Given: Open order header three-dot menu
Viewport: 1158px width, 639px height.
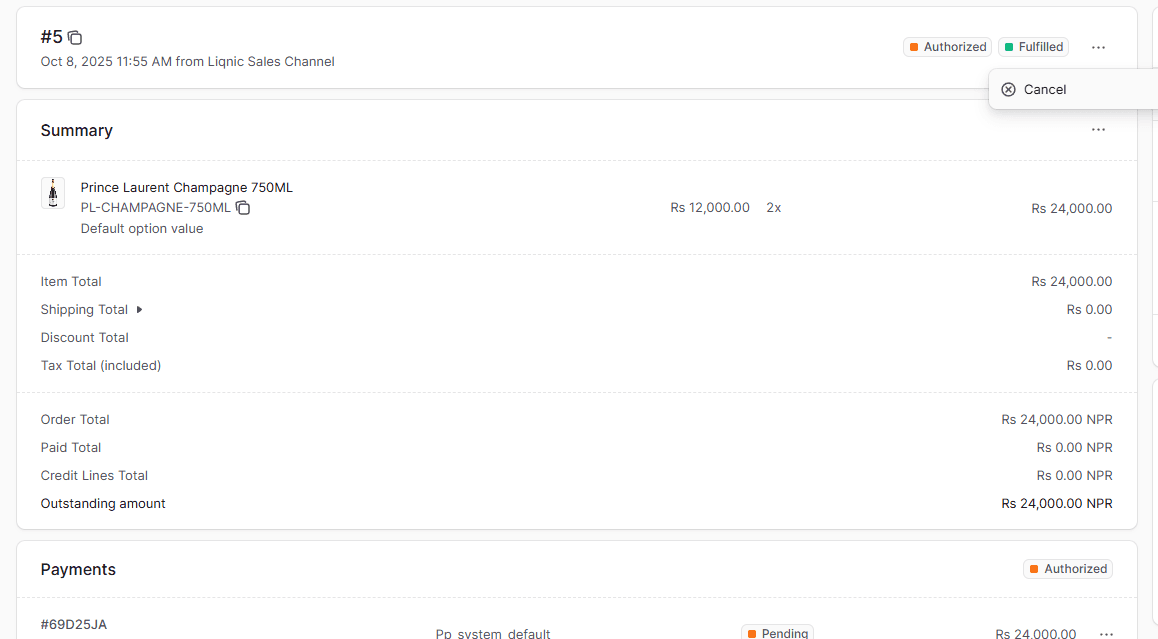Looking at the screenshot, I should click(1098, 47).
